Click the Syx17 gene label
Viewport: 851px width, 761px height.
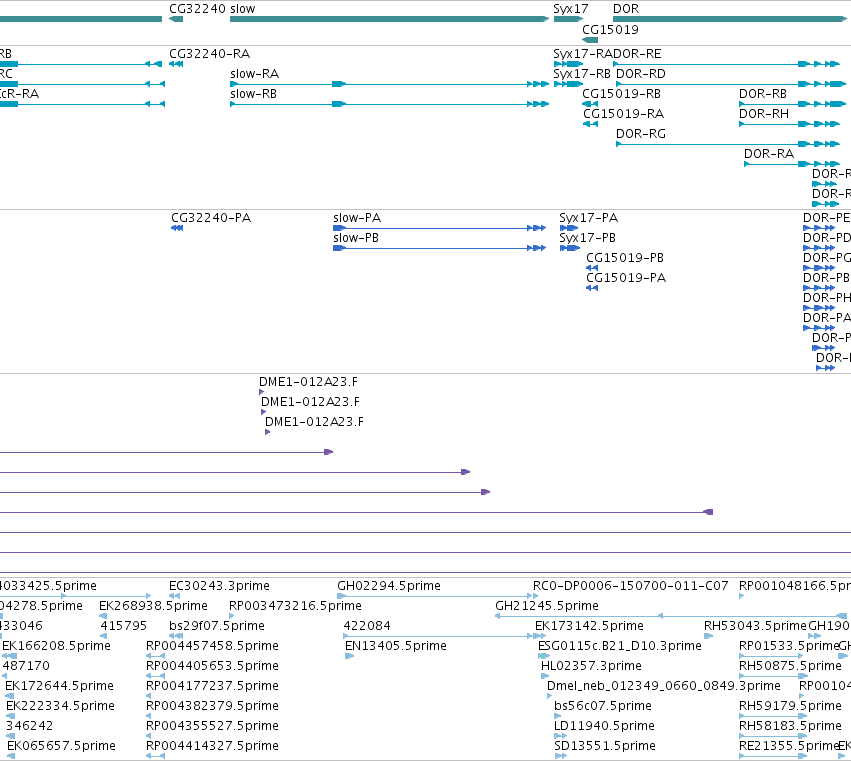(x=570, y=9)
